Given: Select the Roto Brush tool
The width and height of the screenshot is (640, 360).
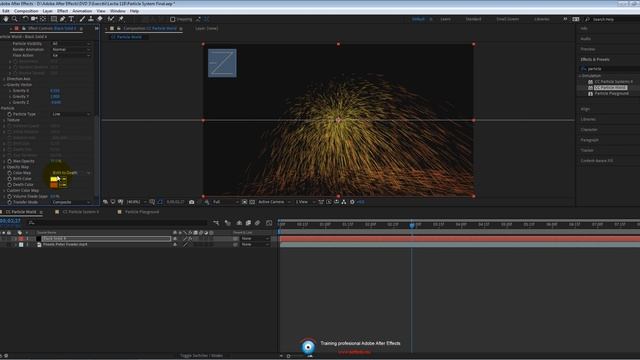Looking at the screenshot, I should click(x=111, y=19).
